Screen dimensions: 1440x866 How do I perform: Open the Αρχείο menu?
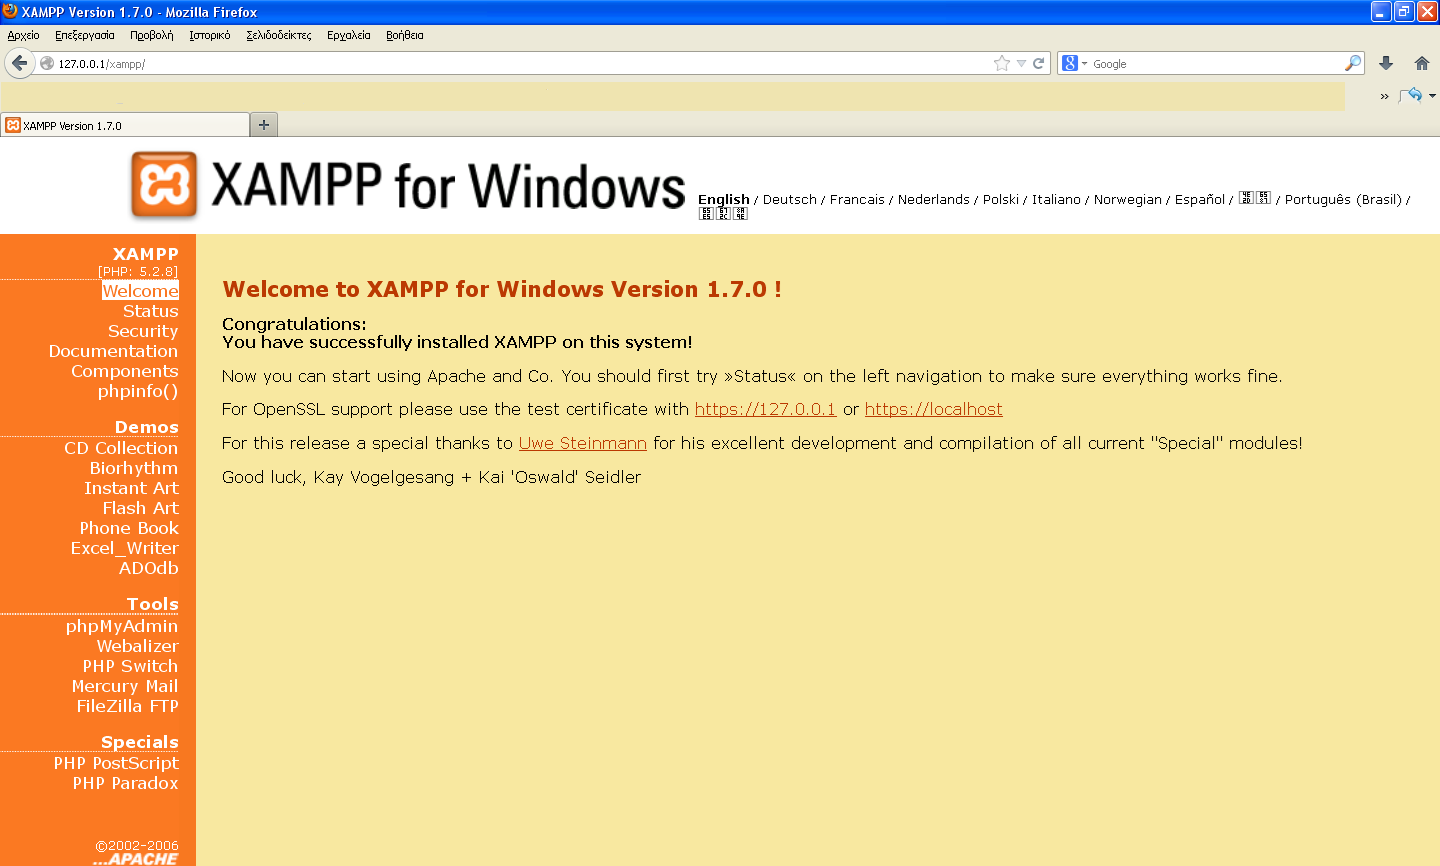(x=23, y=35)
